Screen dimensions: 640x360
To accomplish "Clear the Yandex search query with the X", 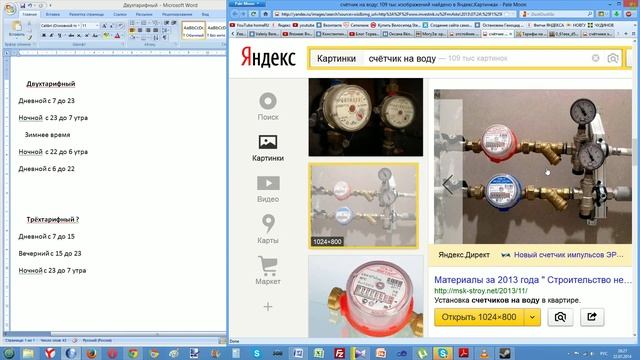I will tap(596, 58).
